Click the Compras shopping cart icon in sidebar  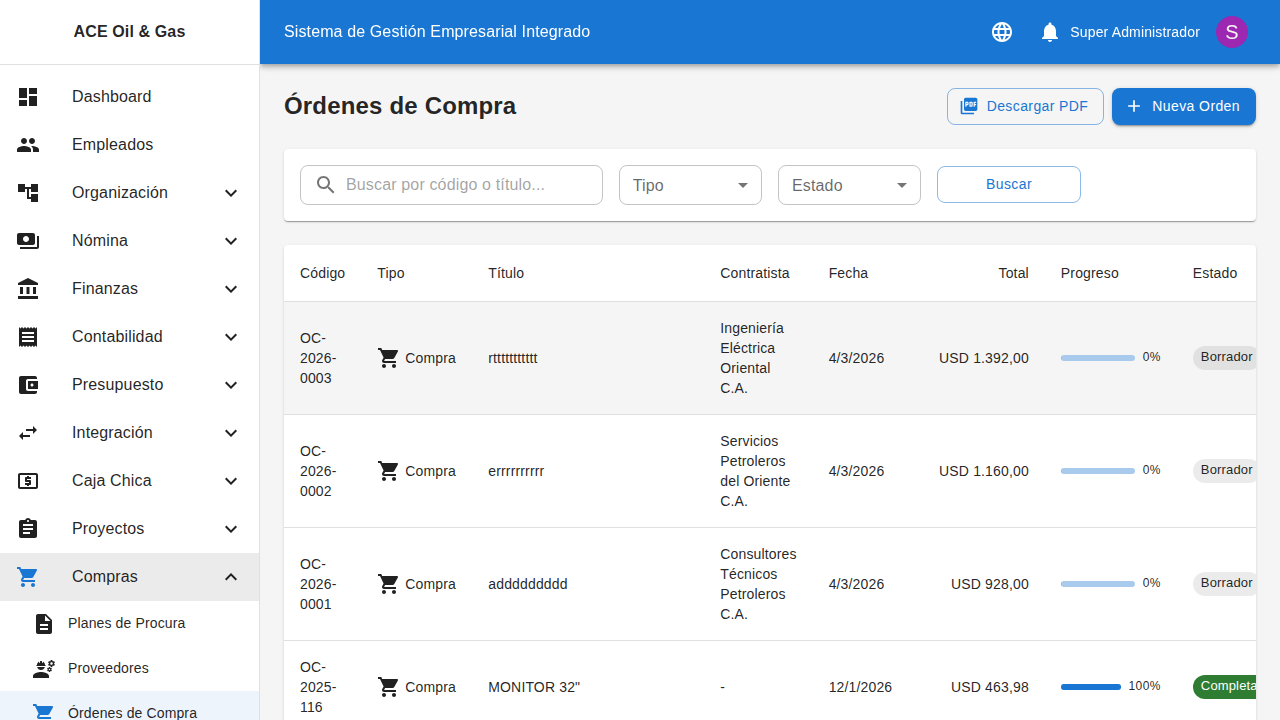click(28, 576)
